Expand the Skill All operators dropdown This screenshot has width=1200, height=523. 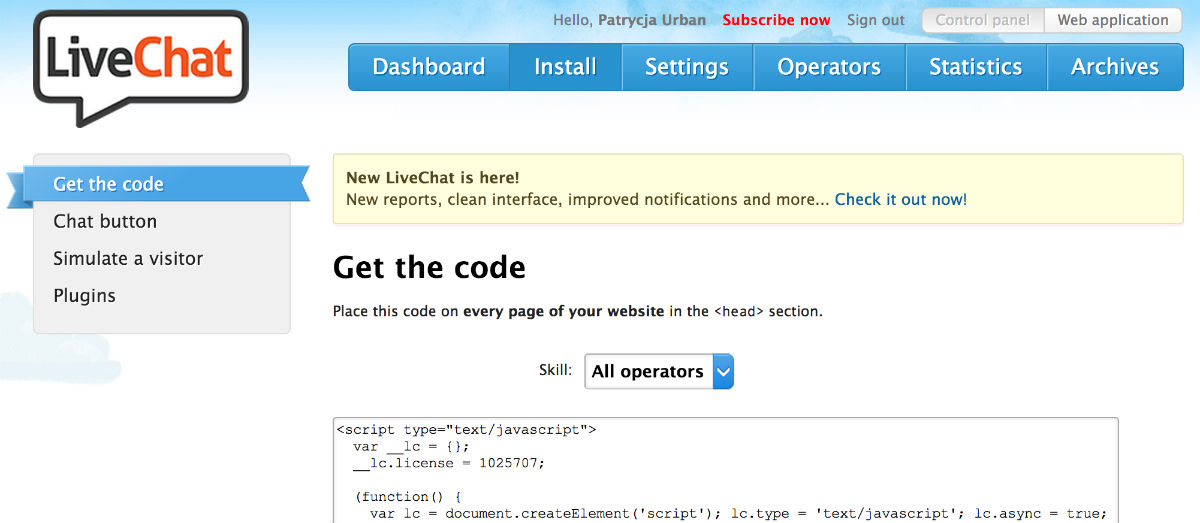(659, 371)
